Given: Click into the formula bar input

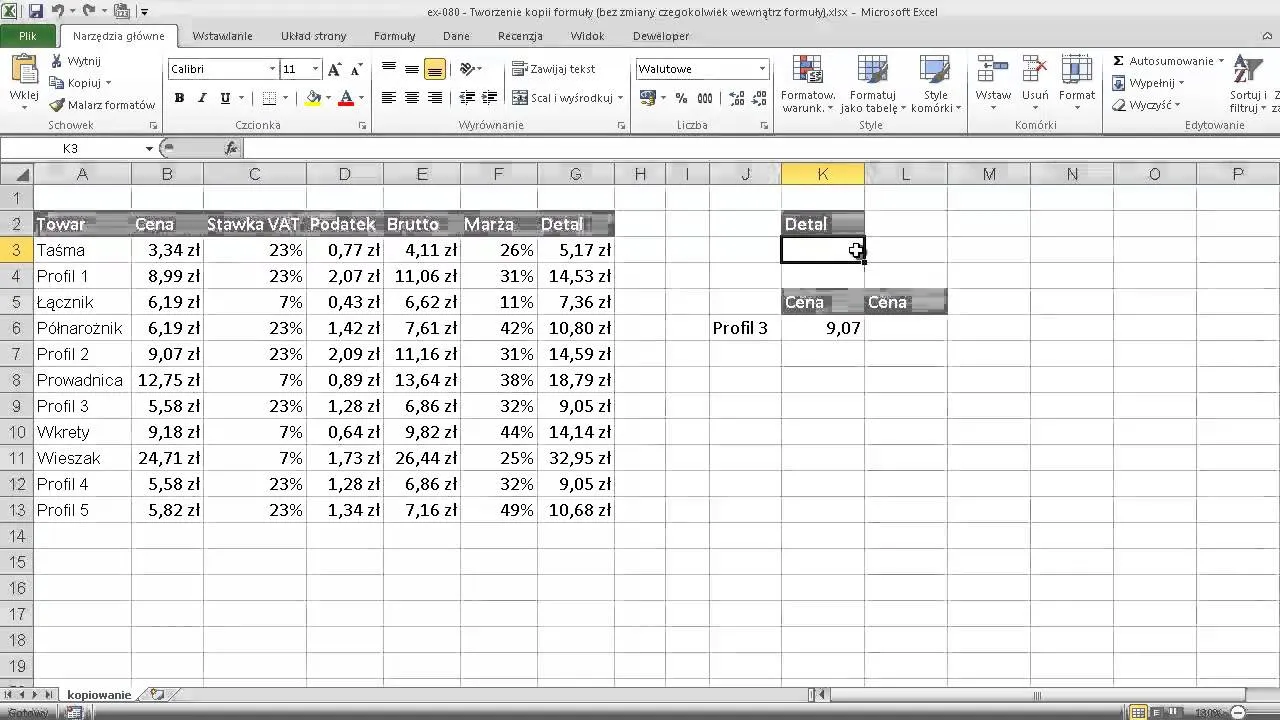Looking at the screenshot, I should tap(760, 148).
